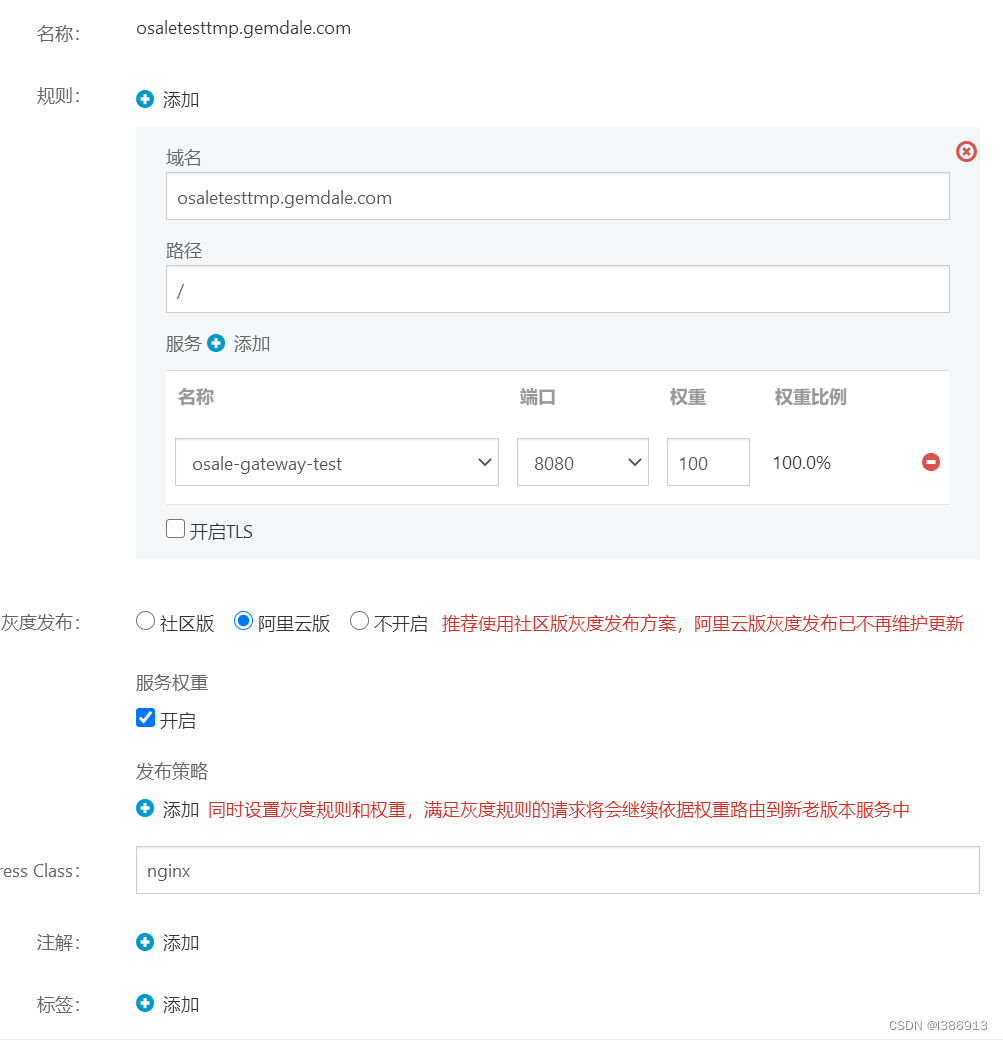Click the plus icon to add 注解

coord(145,942)
